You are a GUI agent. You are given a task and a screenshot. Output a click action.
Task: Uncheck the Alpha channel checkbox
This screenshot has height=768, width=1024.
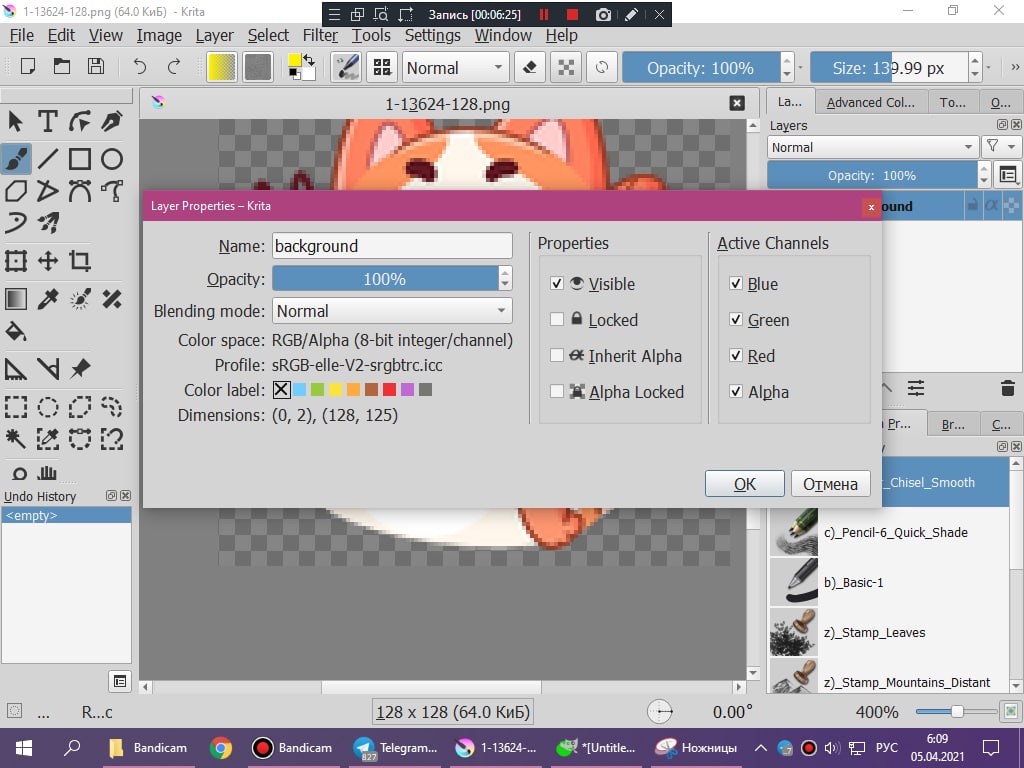coord(736,391)
